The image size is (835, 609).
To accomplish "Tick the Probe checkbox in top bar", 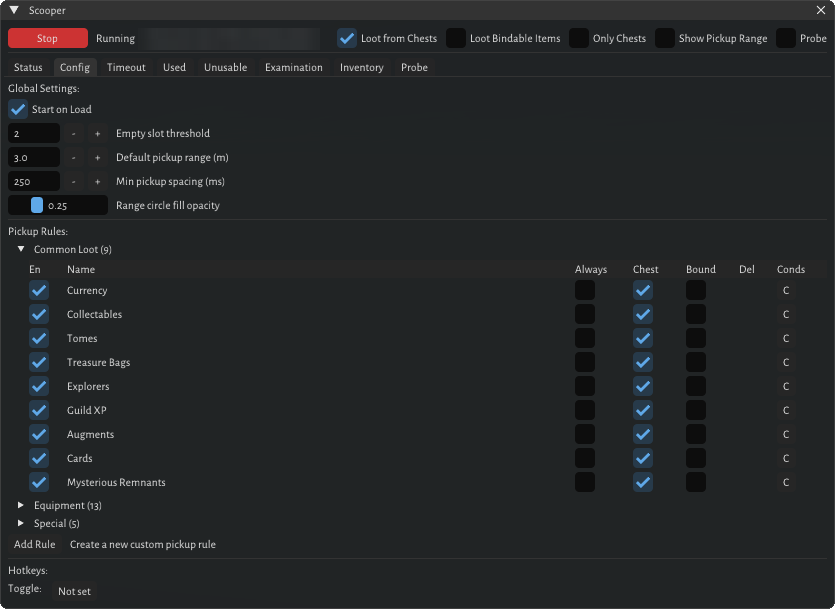I will [786, 38].
